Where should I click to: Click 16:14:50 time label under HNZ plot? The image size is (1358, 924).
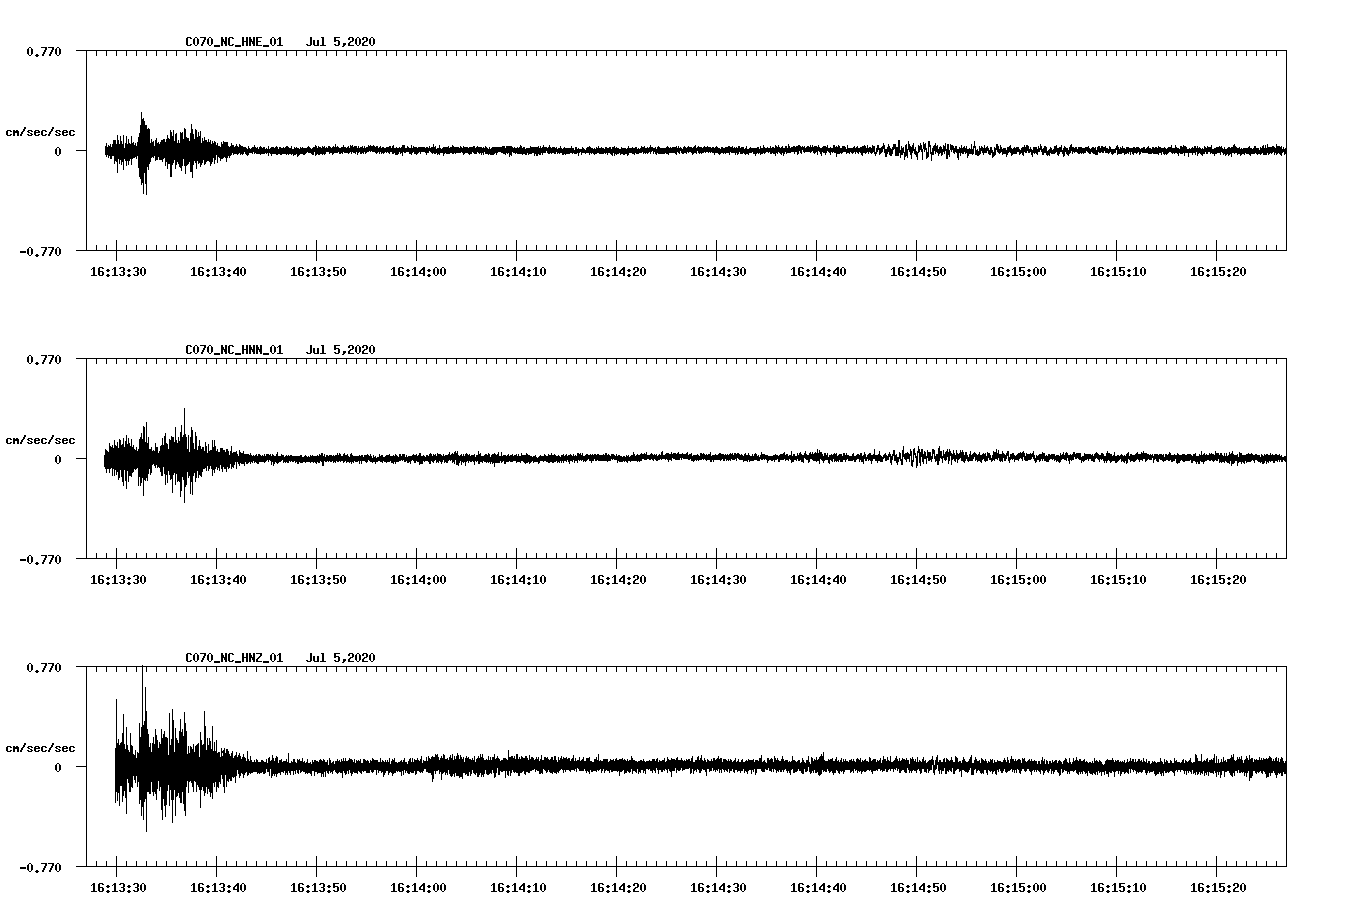pos(918,887)
